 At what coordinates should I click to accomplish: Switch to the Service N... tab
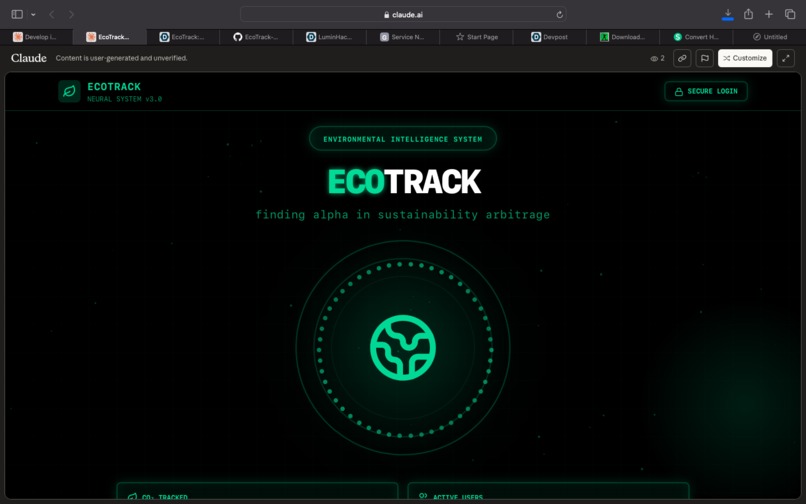click(x=403, y=37)
